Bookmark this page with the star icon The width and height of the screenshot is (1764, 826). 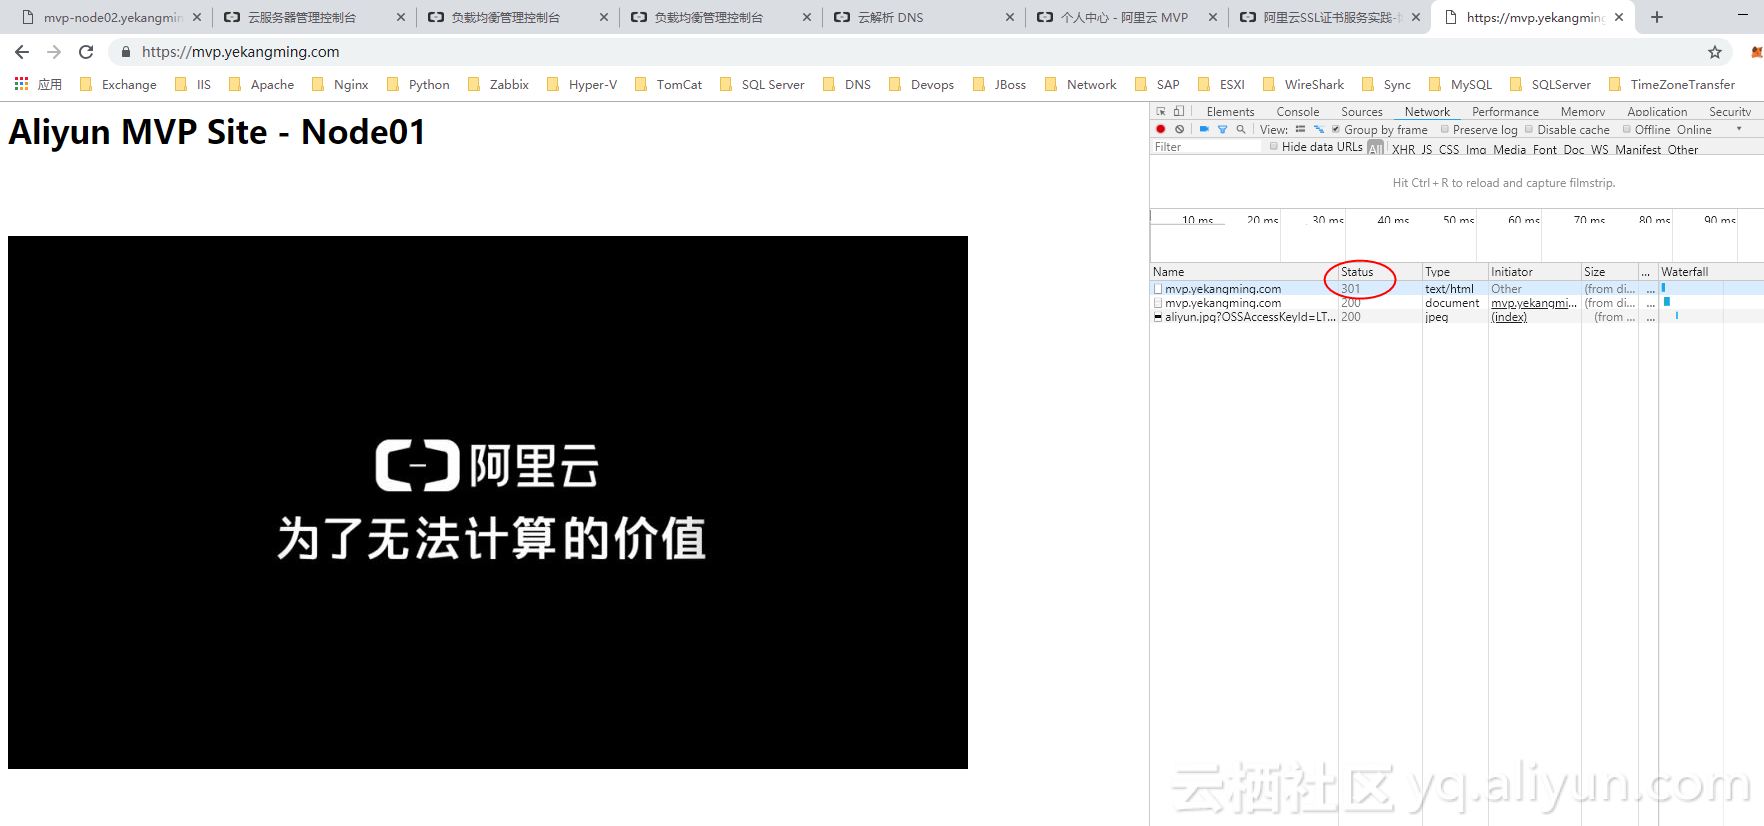[1715, 52]
